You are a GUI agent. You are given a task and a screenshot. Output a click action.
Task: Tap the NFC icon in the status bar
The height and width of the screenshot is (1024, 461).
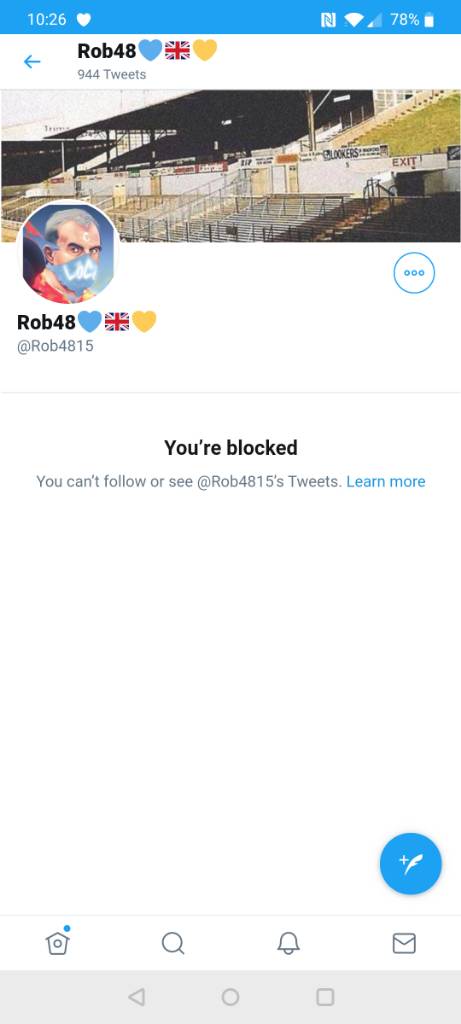click(328, 20)
